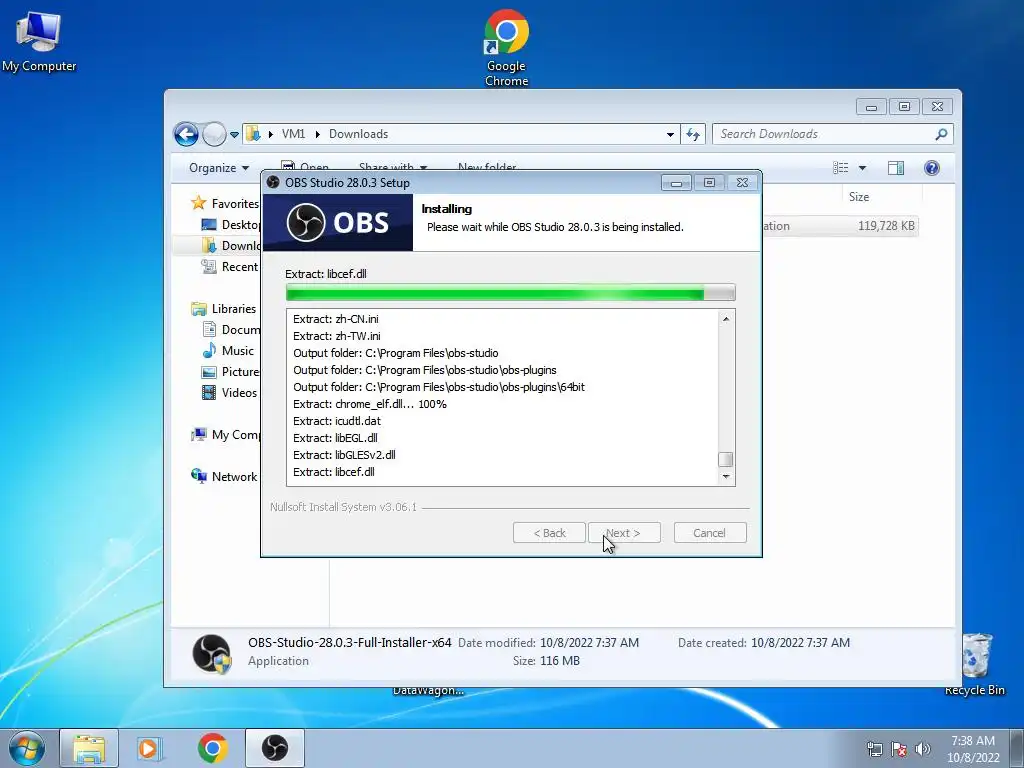
Task: Open recent pages dropdown in Explorer
Action: [x=234, y=135]
